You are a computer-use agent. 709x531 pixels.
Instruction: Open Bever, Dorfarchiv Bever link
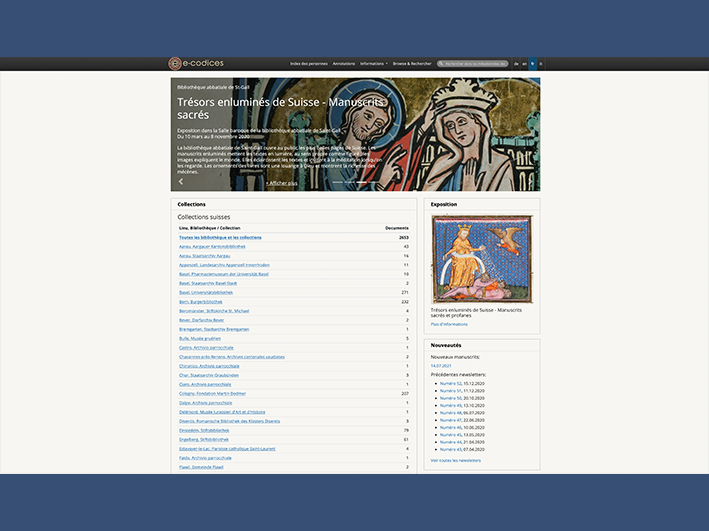(202, 320)
